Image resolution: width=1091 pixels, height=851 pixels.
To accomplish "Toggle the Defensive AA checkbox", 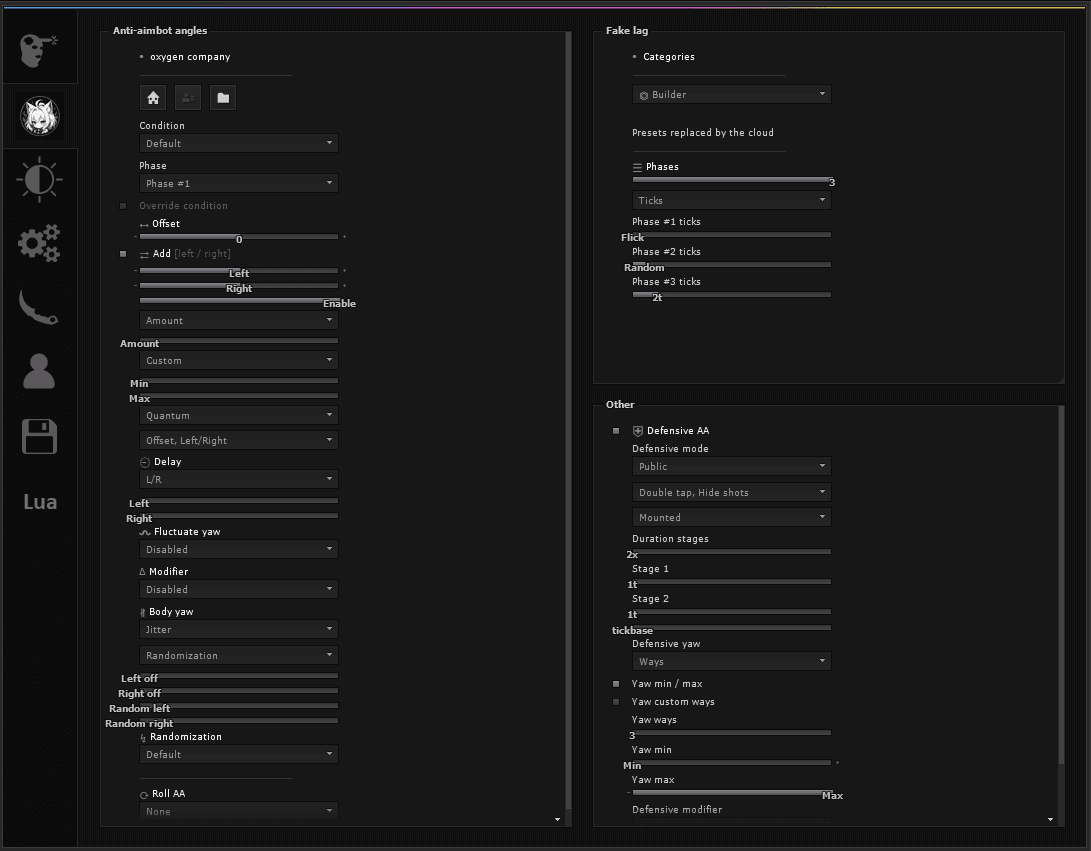I will click(x=616, y=431).
